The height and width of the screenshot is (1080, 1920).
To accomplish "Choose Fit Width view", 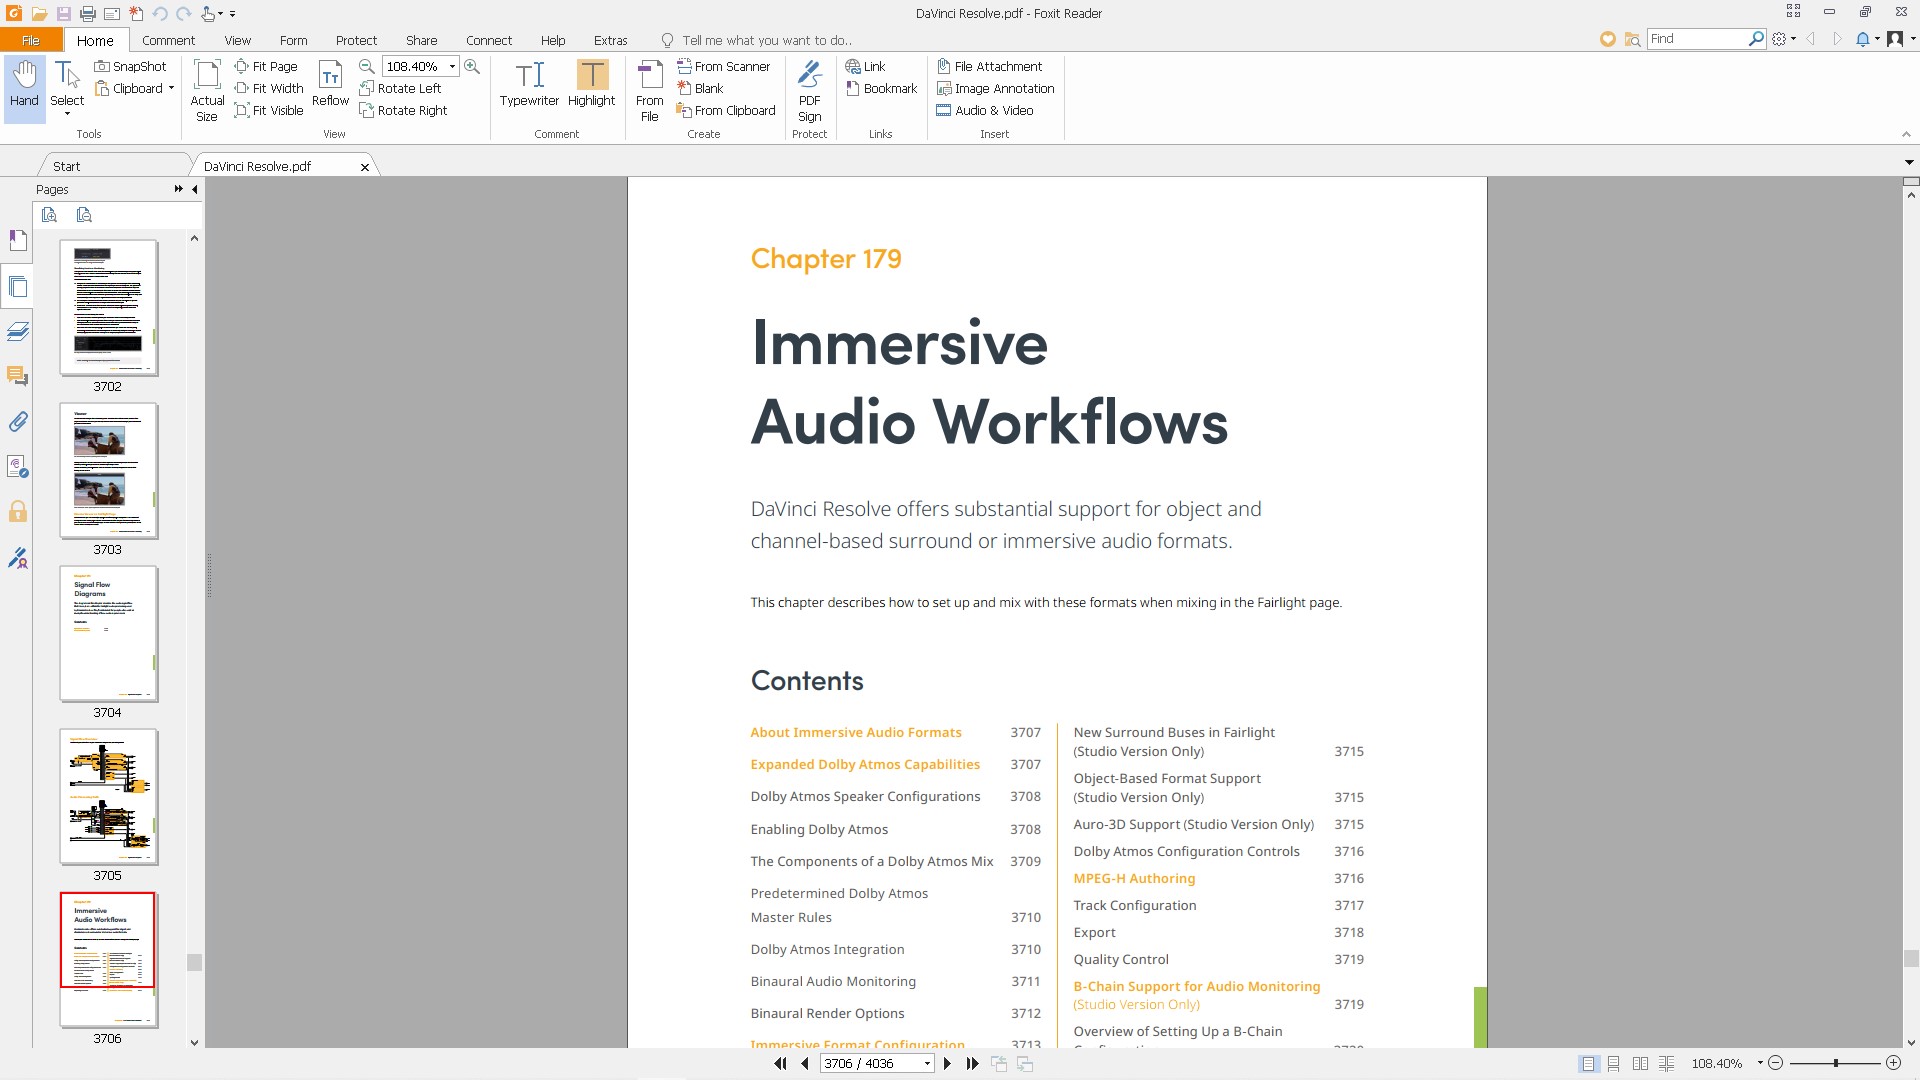I will tap(269, 88).
